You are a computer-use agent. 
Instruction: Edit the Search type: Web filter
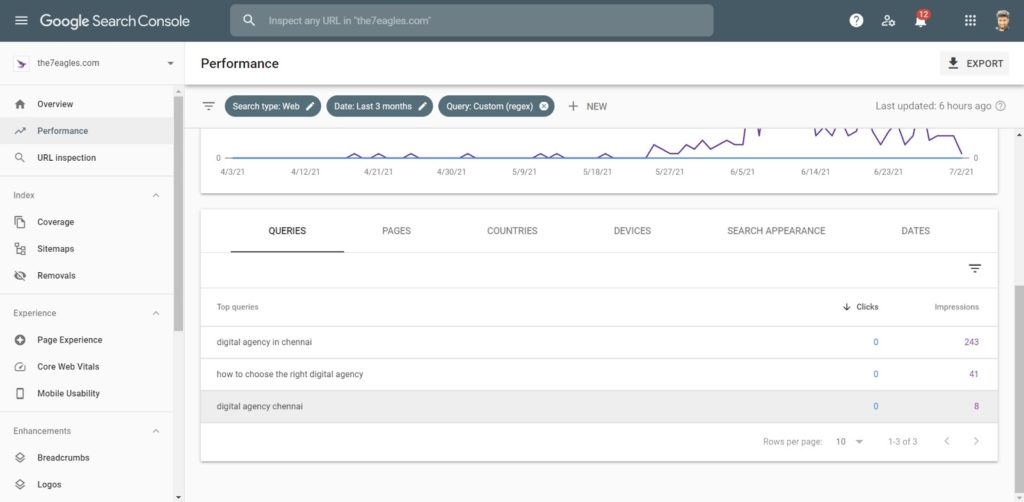[311, 106]
